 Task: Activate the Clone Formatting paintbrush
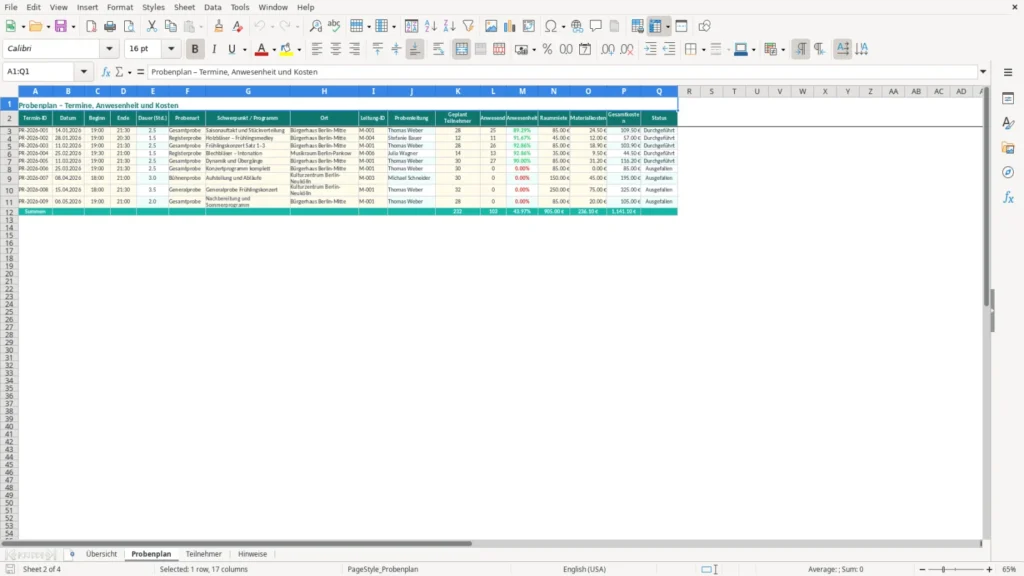219,26
